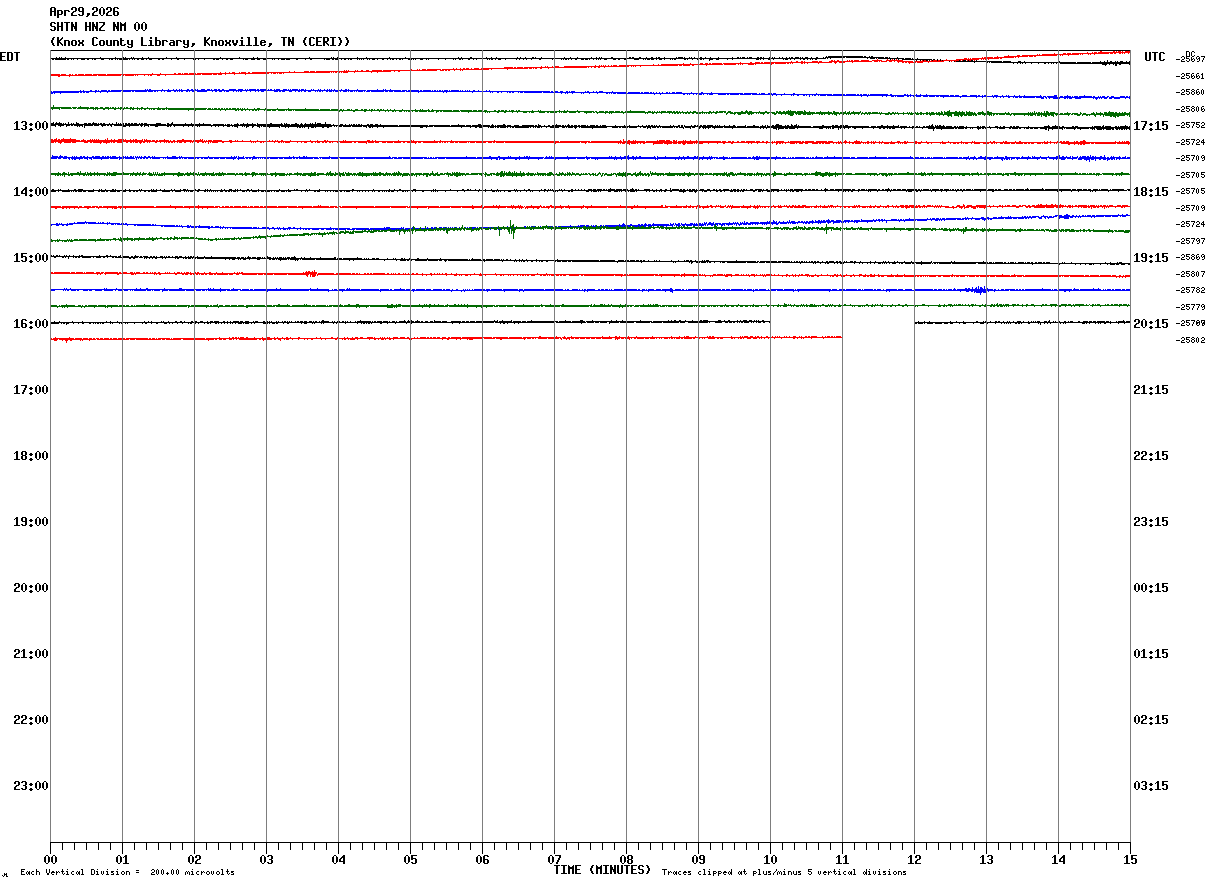Screen dimensions: 1210x886
Task: Click minute 11 on the time axis
Action: point(842,860)
